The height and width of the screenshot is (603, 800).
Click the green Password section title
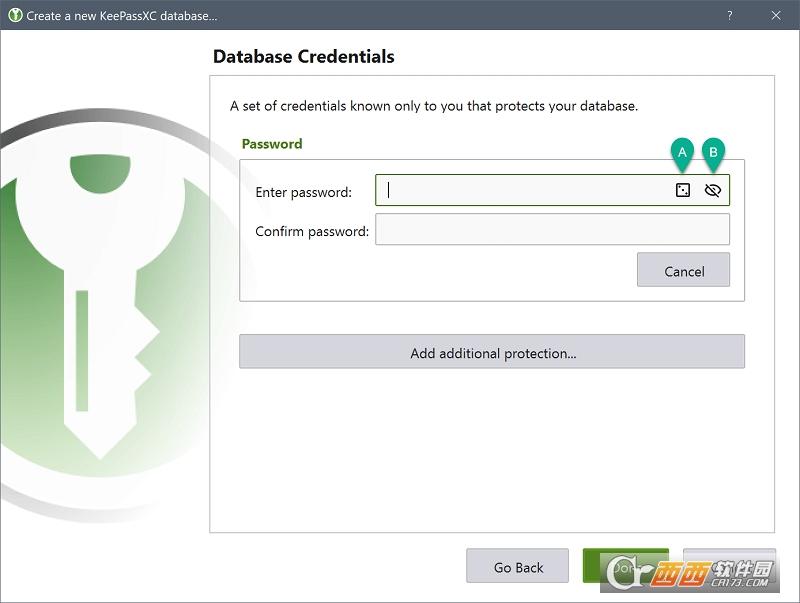pyautogui.click(x=272, y=144)
